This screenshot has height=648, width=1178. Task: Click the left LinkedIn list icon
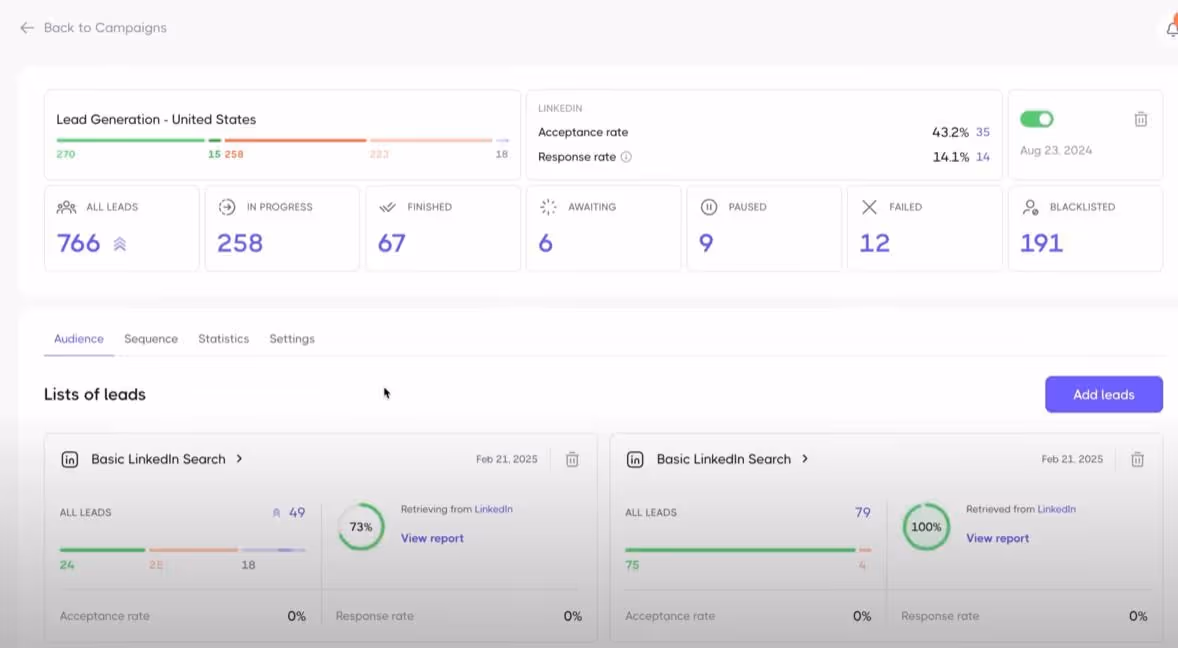click(70, 459)
